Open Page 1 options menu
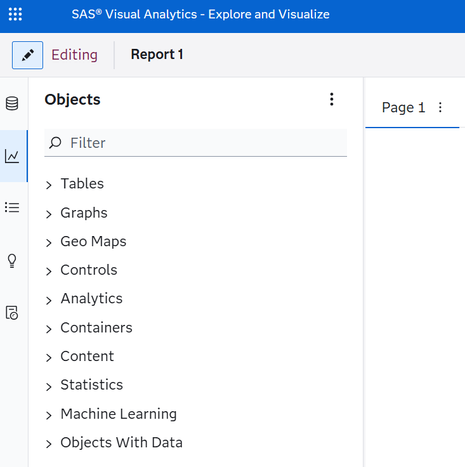The height and width of the screenshot is (467, 465). pos(440,107)
